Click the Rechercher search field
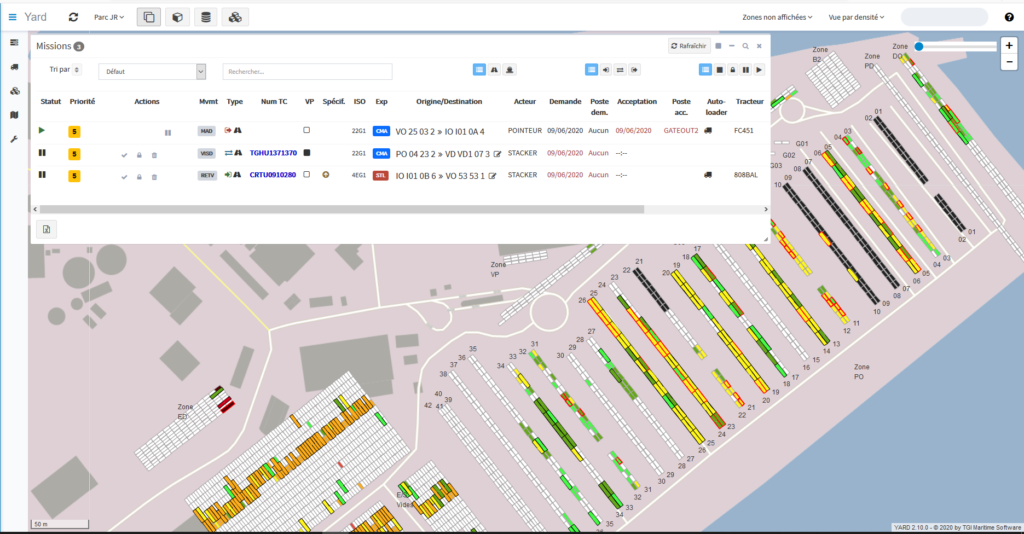 tap(307, 72)
